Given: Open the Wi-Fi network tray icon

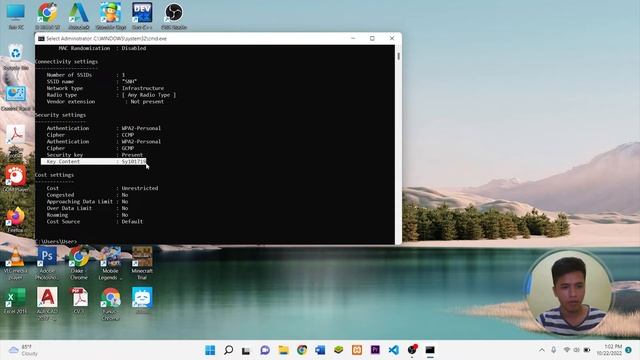Looking at the screenshot, I should tap(567, 350).
